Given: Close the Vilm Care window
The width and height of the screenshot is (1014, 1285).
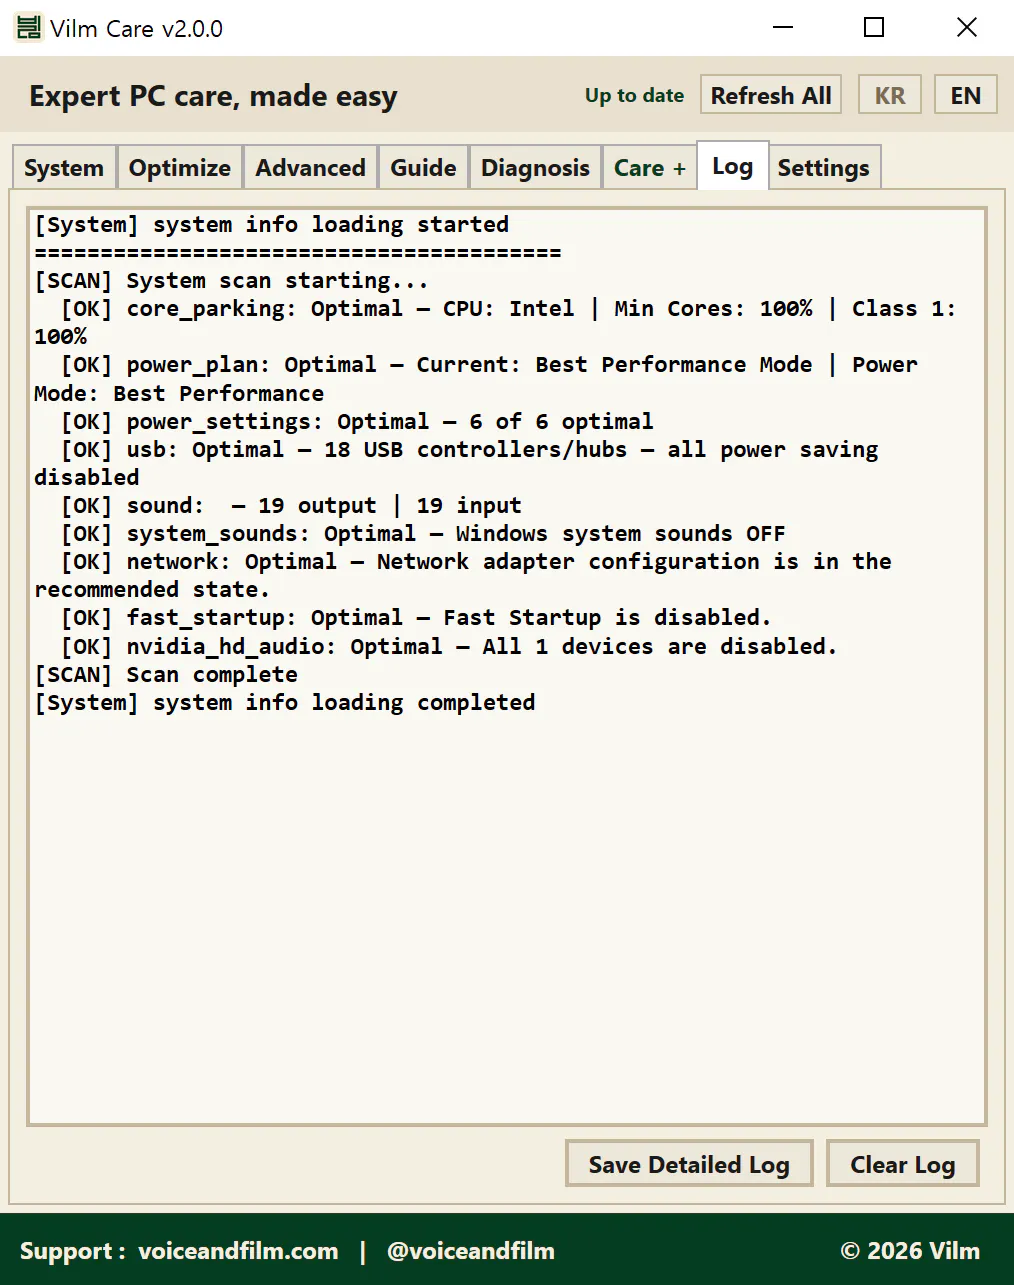Looking at the screenshot, I should pos(966,27).
